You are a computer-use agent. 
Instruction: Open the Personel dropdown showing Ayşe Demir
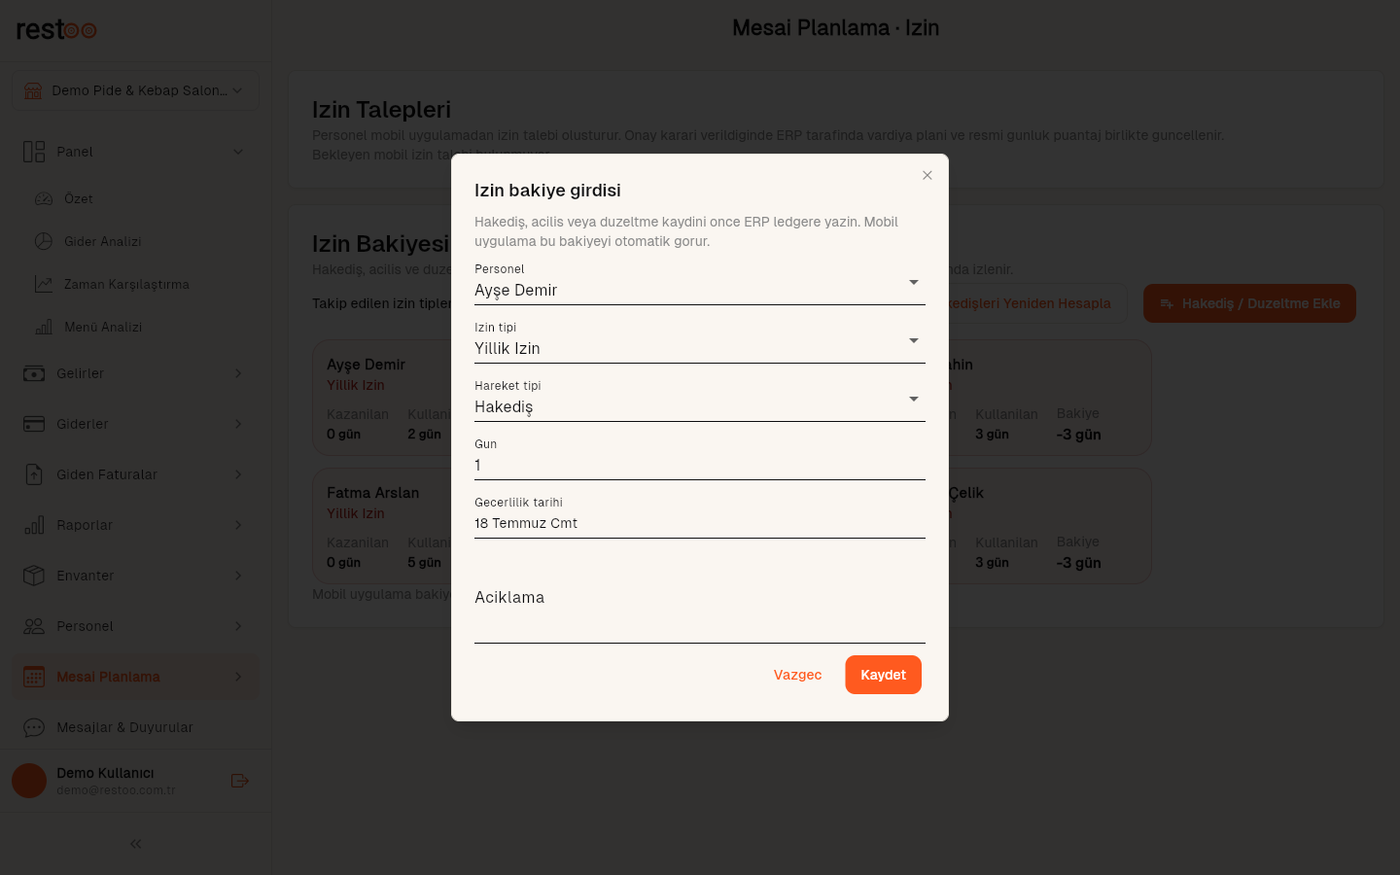coord(699,283)
